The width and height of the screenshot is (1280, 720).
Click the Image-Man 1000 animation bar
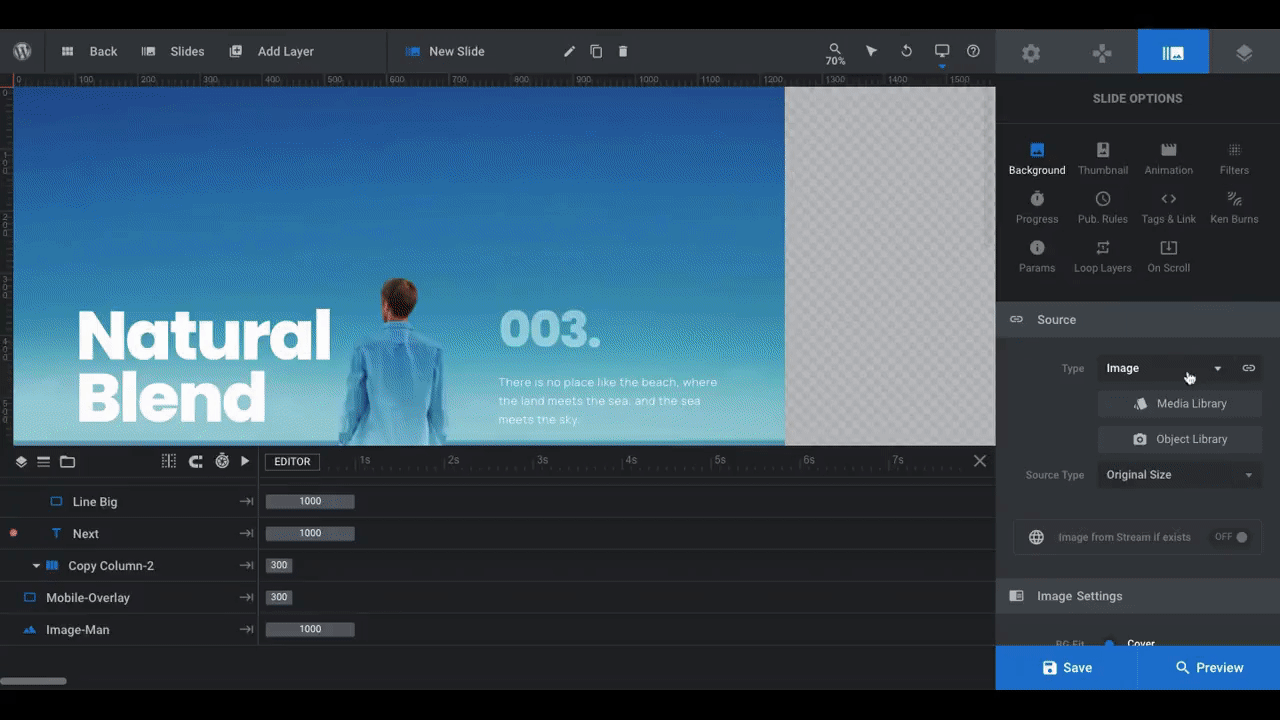click(310, 630)
